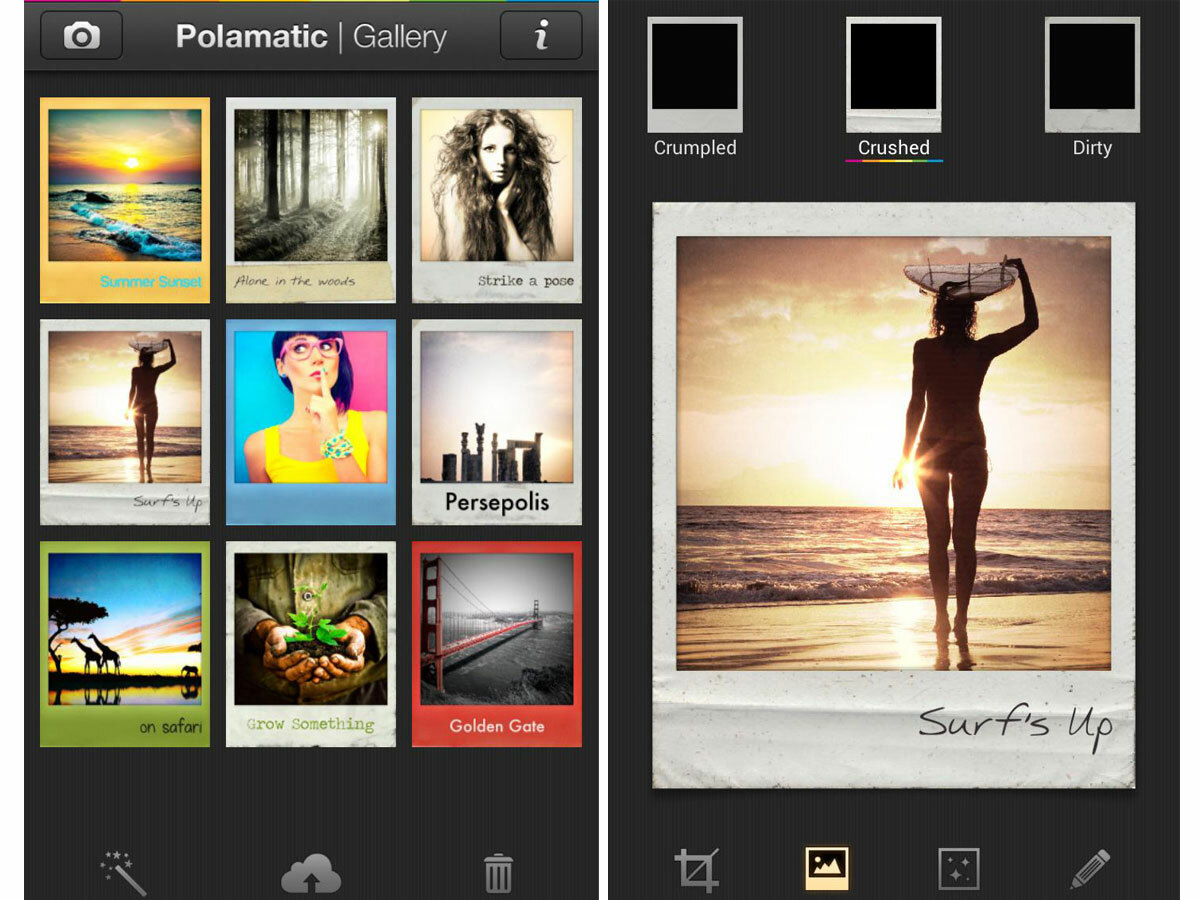Select the pencil caption icon
Viewport: 1200px width, 900px height.
[x=1090, y=869]
